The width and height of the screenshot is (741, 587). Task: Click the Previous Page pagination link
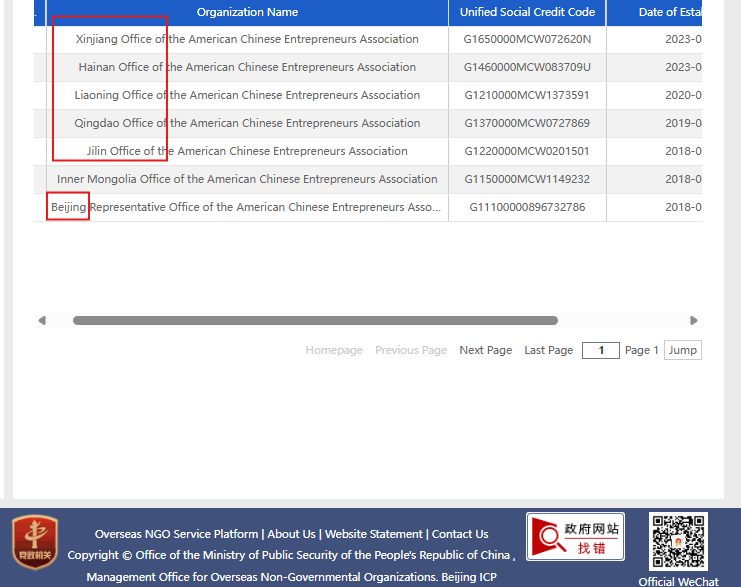pyautogui.click(x=411, y=350)
